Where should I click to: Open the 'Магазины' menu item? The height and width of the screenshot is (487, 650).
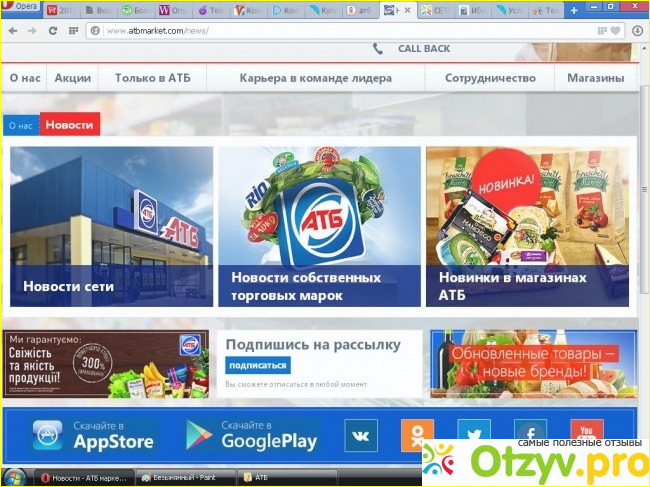595,78
